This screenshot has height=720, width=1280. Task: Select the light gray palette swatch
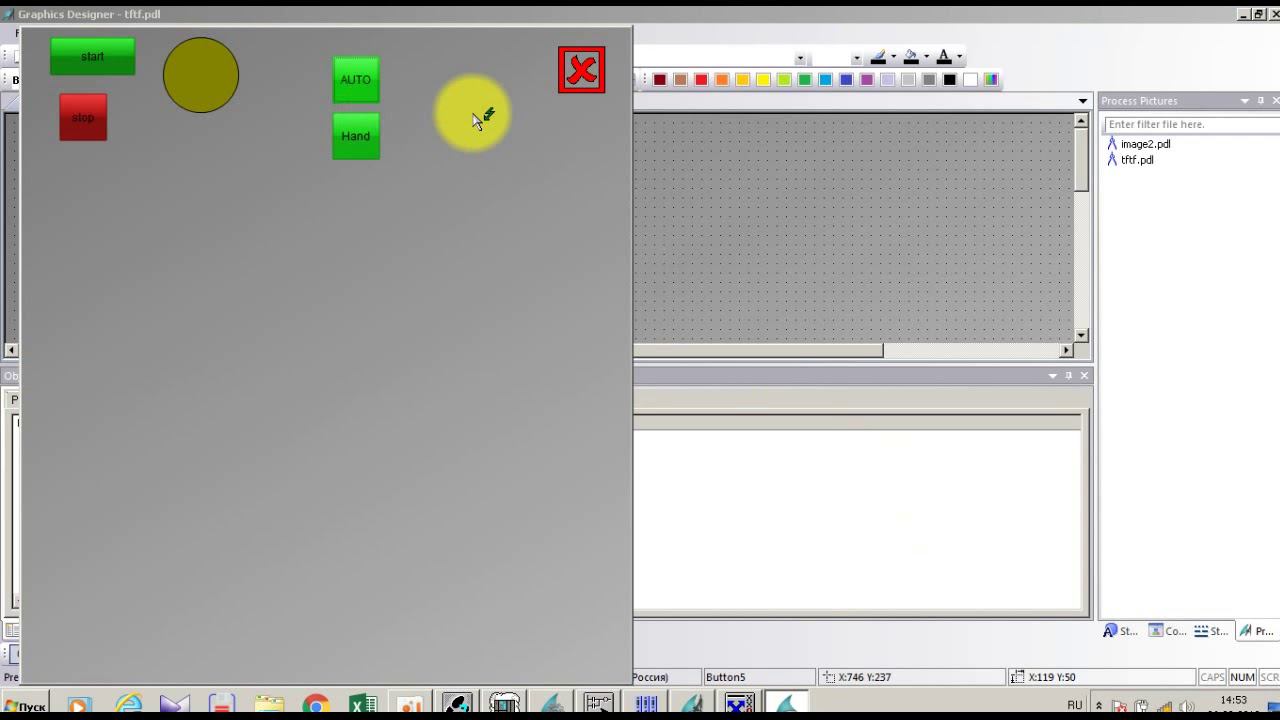pos(908,80)
